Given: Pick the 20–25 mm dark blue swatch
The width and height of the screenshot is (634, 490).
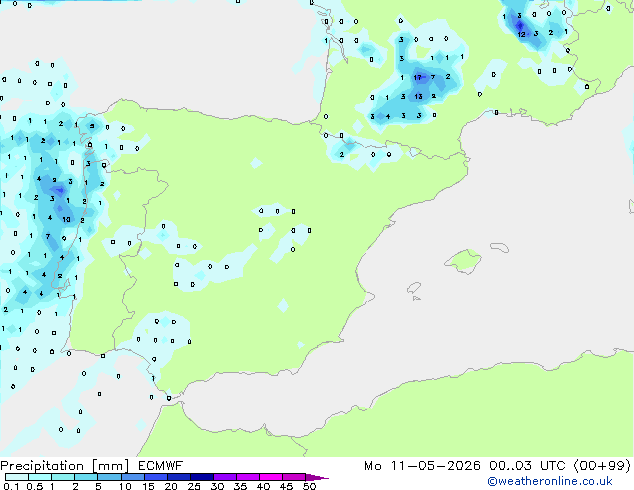Looking at the screenshot, I should (179, 477).
